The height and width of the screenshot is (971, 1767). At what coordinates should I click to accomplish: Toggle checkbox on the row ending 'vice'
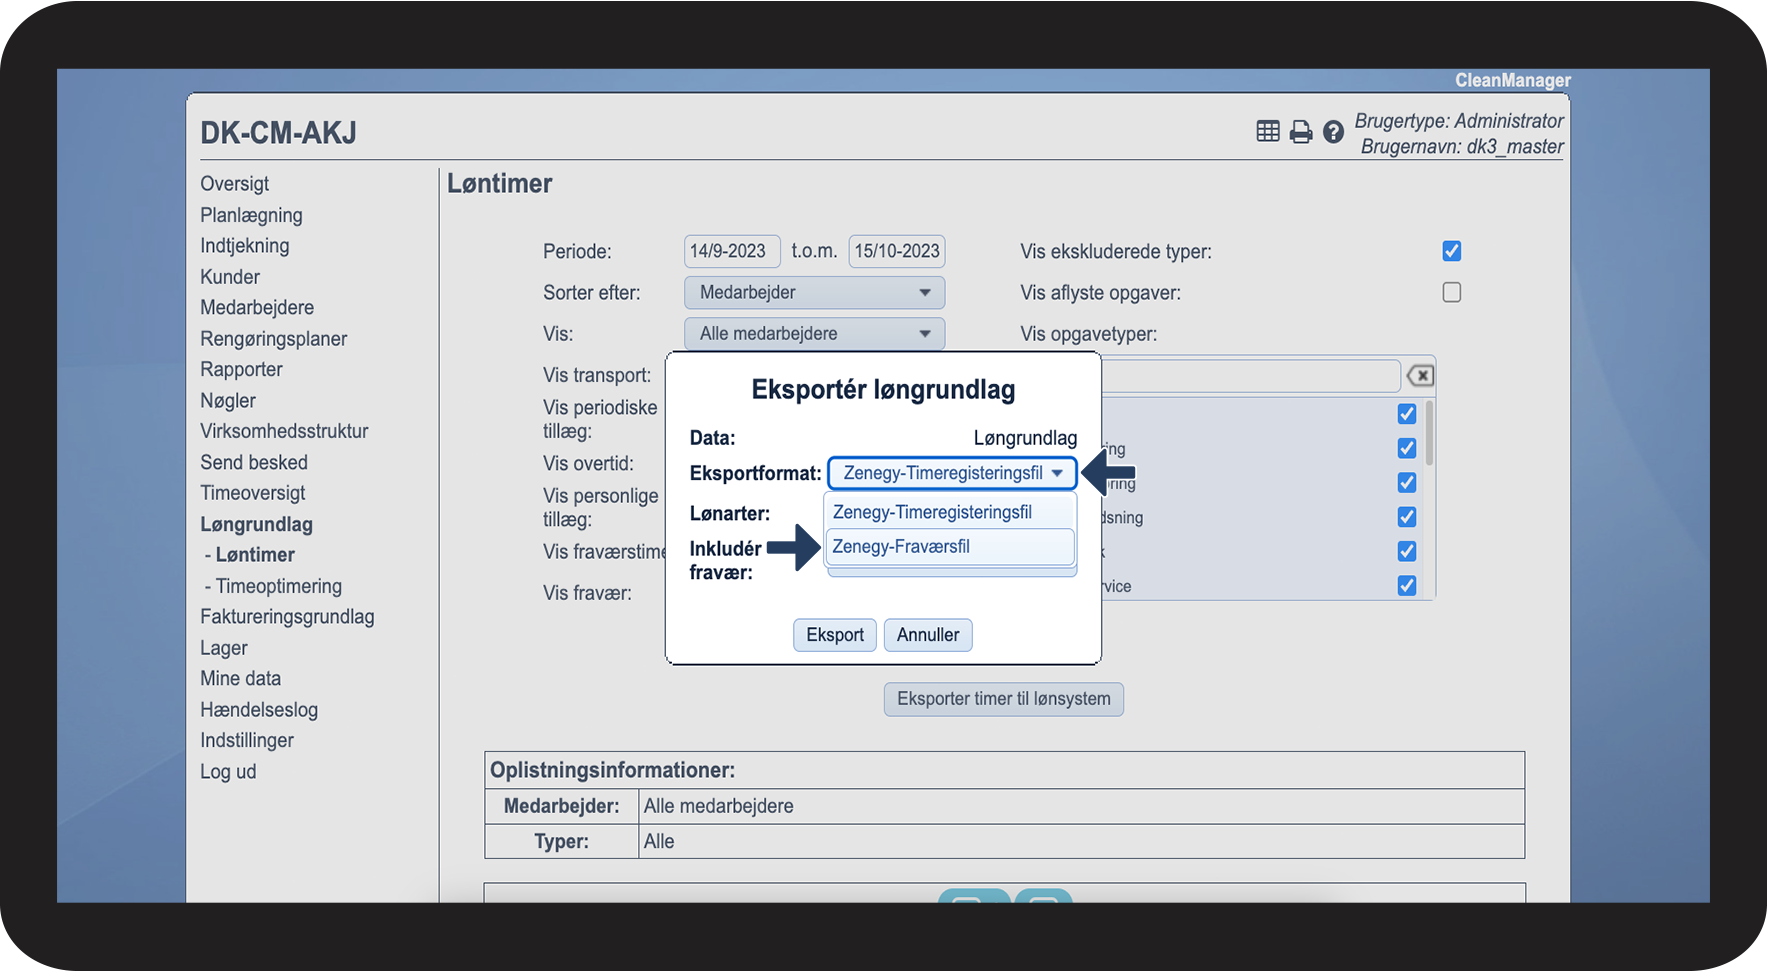pyautogui.click(x=1407, y=586)
